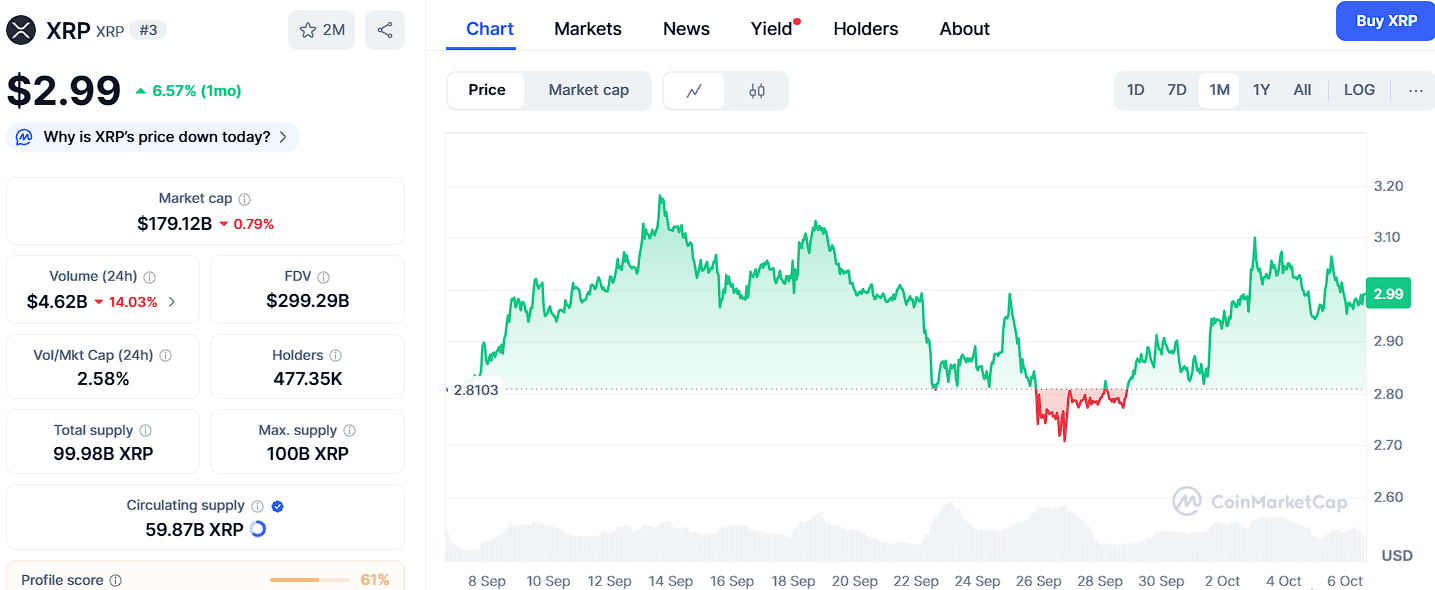Expand "Why is XRP's price down today?"
The width and height of the screenshot is (1435, 590).
[156, 137]
